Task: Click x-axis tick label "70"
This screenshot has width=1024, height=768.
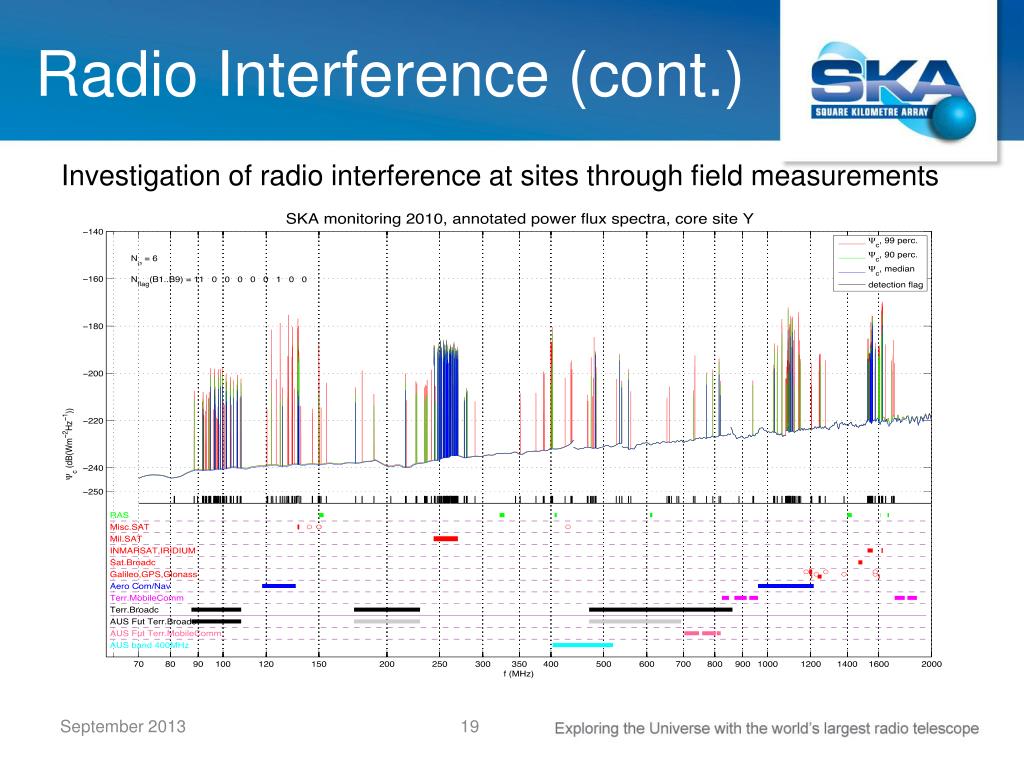Action: pos(138,664)
